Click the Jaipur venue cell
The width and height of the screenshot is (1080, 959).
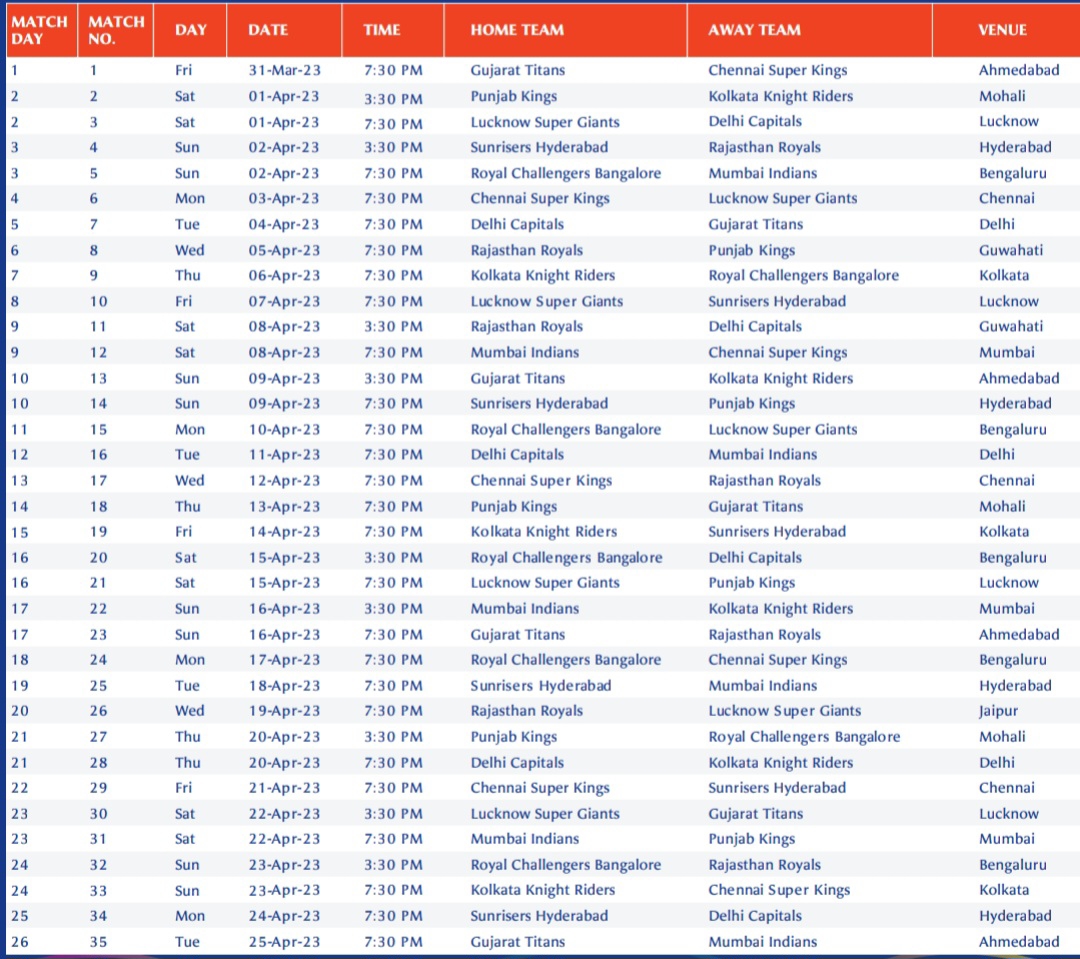(x=998, y=711)
